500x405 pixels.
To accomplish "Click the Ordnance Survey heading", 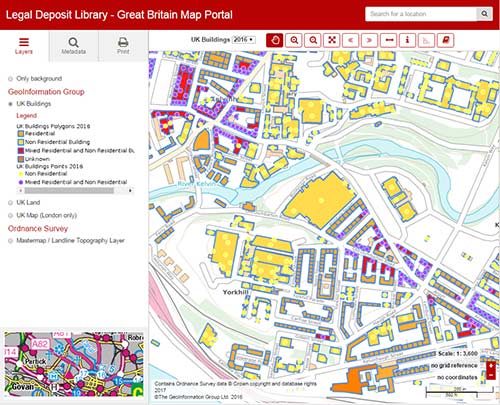I will (38, 229).
